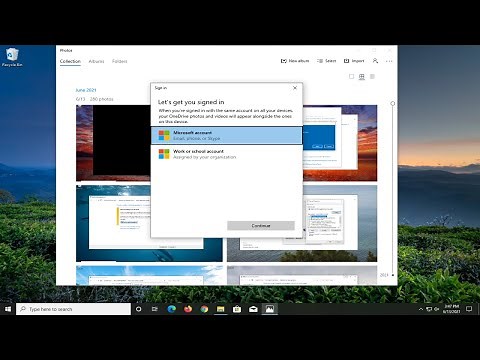
Task: Select the Microsoft account option
Action: pyautogui.click(x=227, y=135)
